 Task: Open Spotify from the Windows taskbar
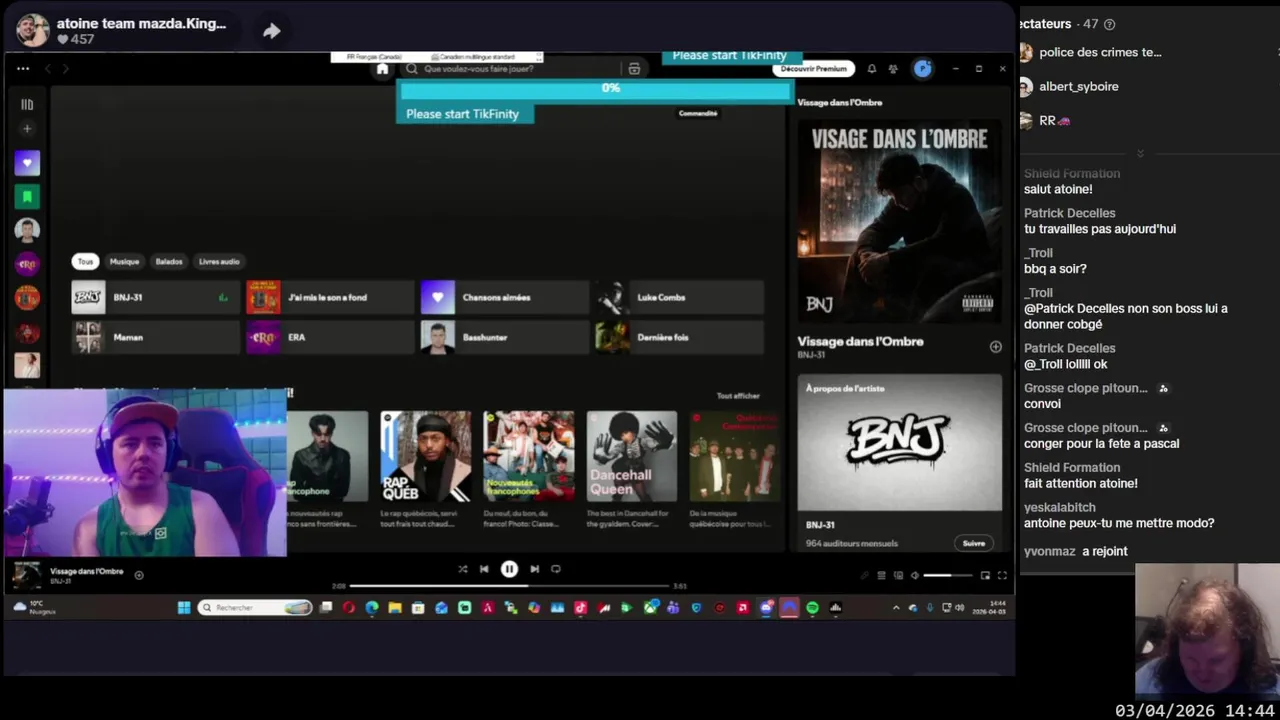pos(812,607)
